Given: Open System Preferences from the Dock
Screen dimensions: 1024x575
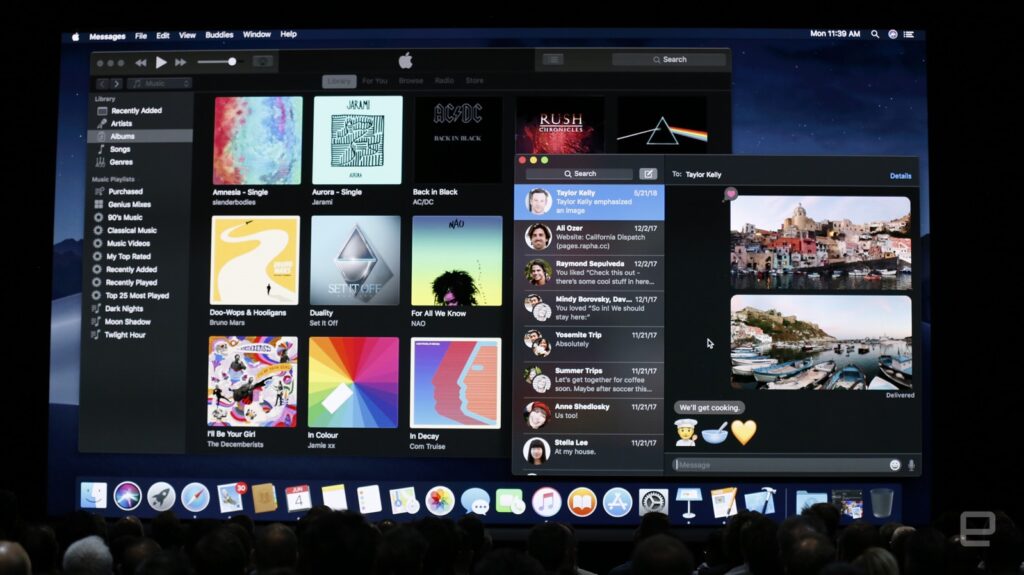Looking at the screenshot, I should 653,502.
